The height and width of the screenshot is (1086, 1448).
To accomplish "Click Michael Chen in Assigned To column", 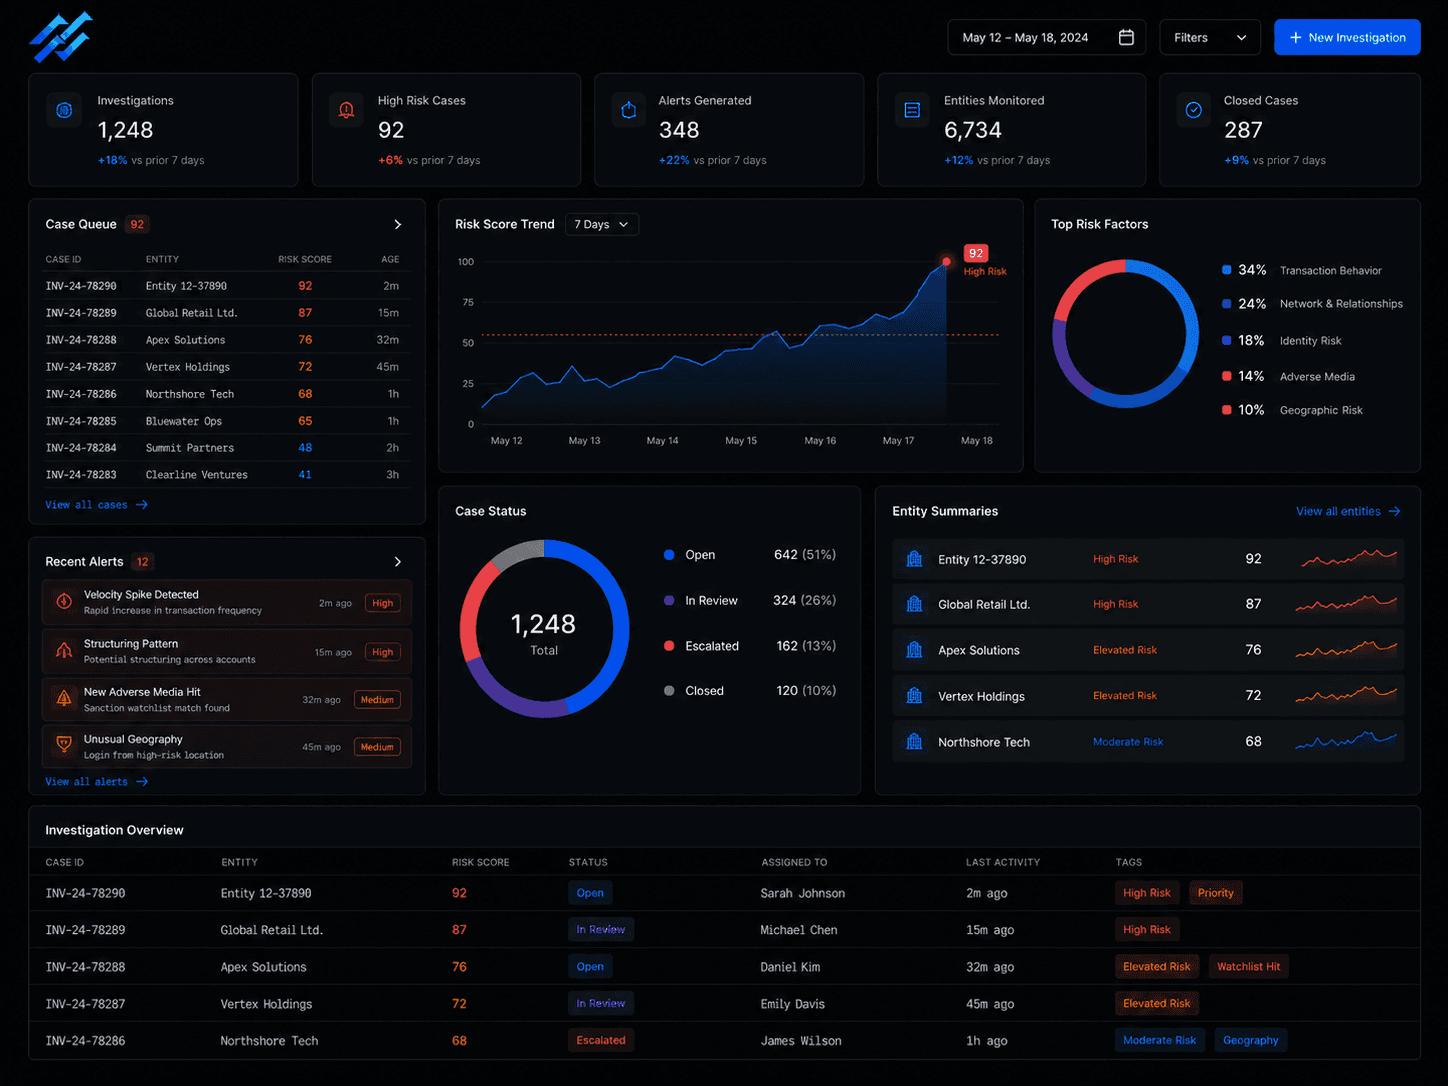I will [x=798, y=930].
